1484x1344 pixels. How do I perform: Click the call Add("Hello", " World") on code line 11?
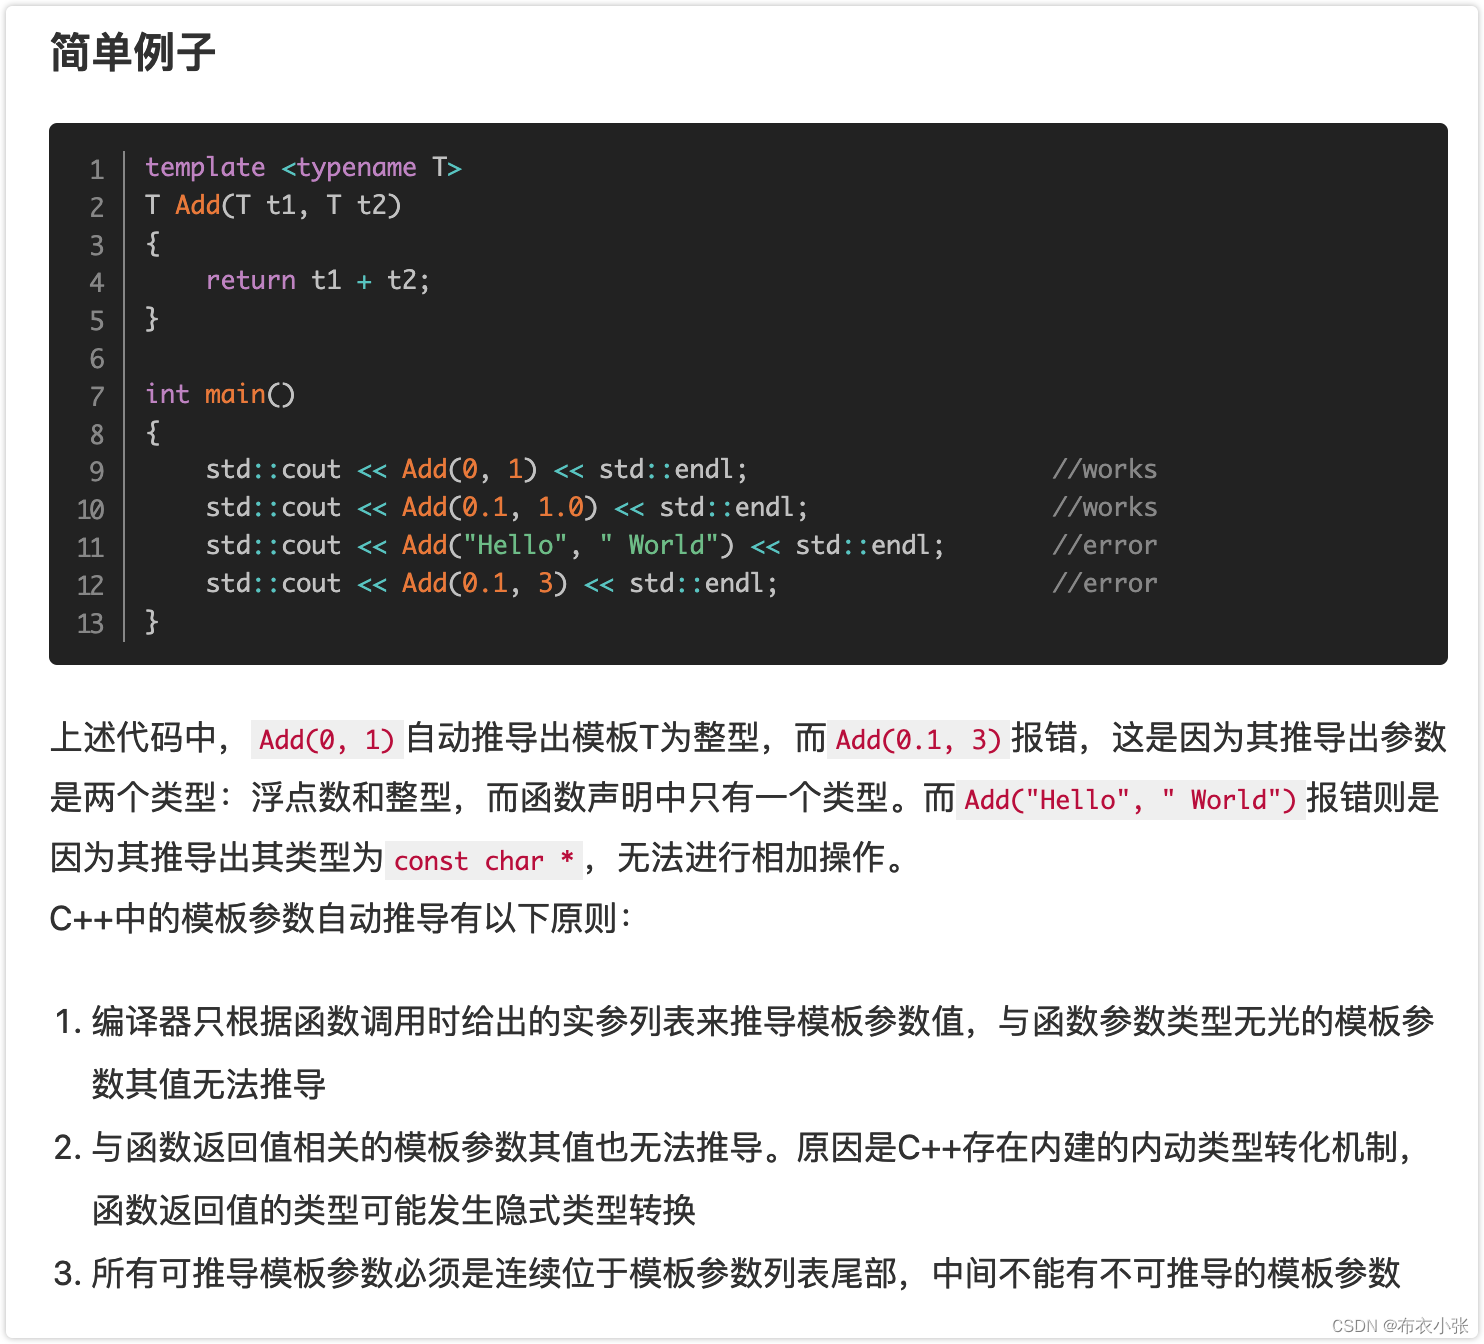(x=568, y=545)
